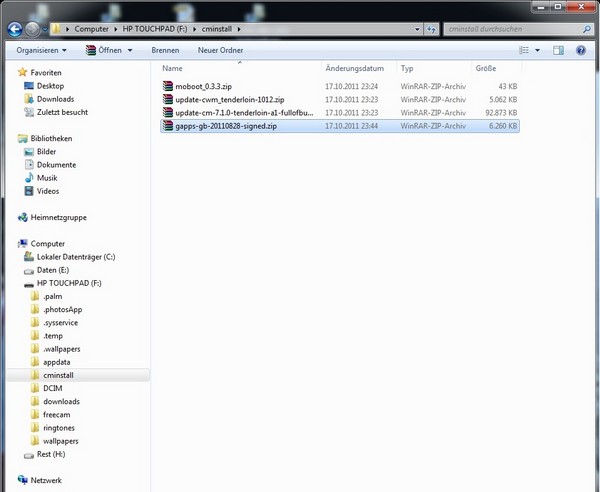Select HP TOUCHPAD (F:) in the tree
600x492 pixels.
coord(69,283)
